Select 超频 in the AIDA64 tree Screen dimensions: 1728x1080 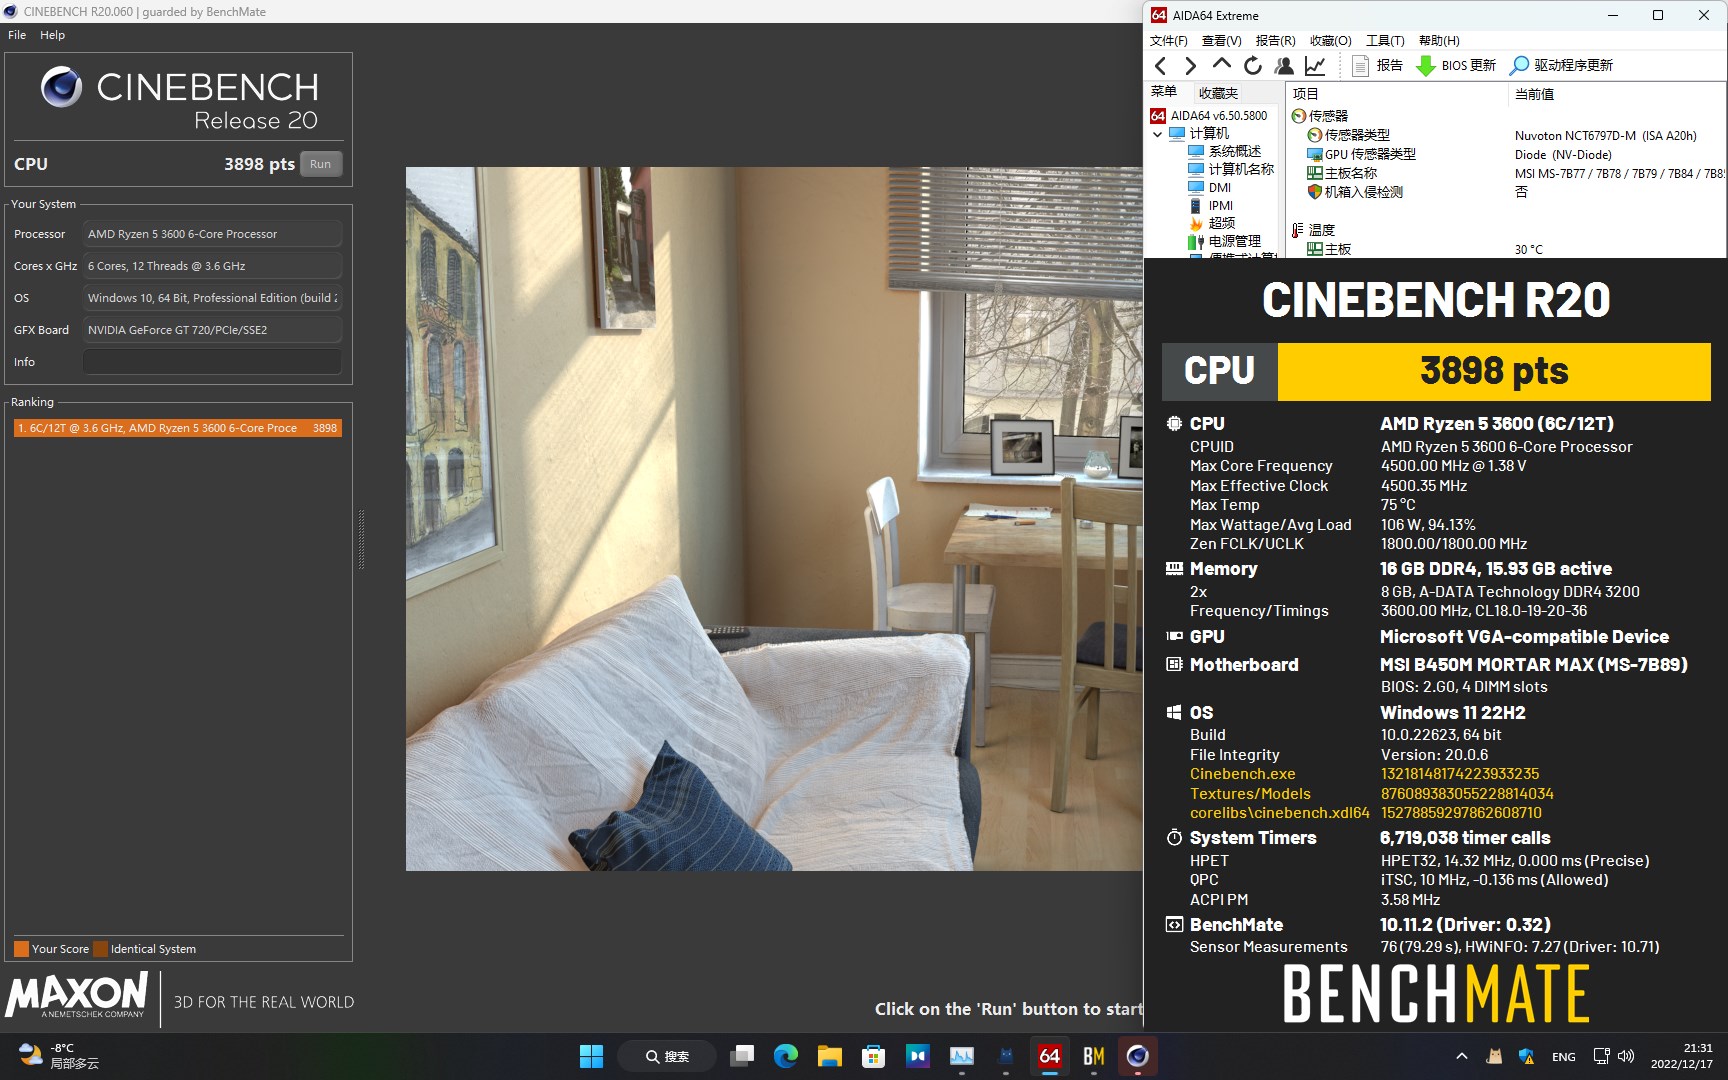1212,224
